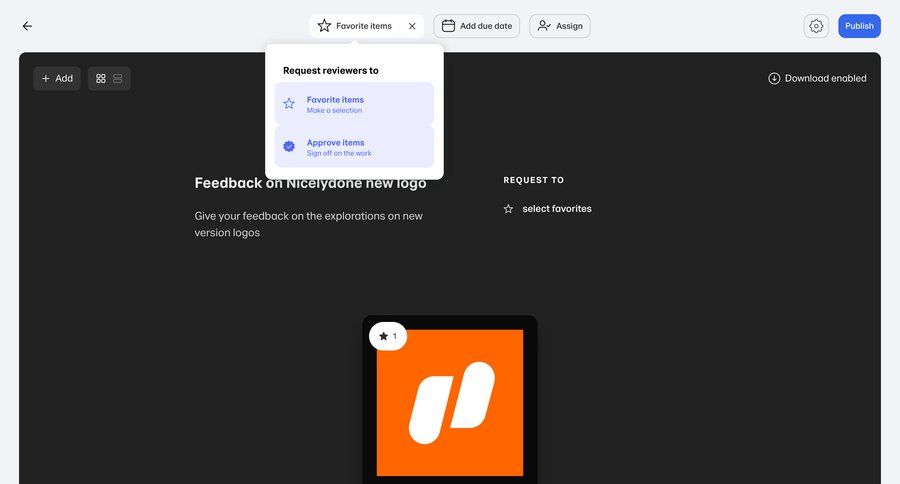This screenshot has height=484, width=900.
Task: Switch to grid view layout
Action: 101,79
